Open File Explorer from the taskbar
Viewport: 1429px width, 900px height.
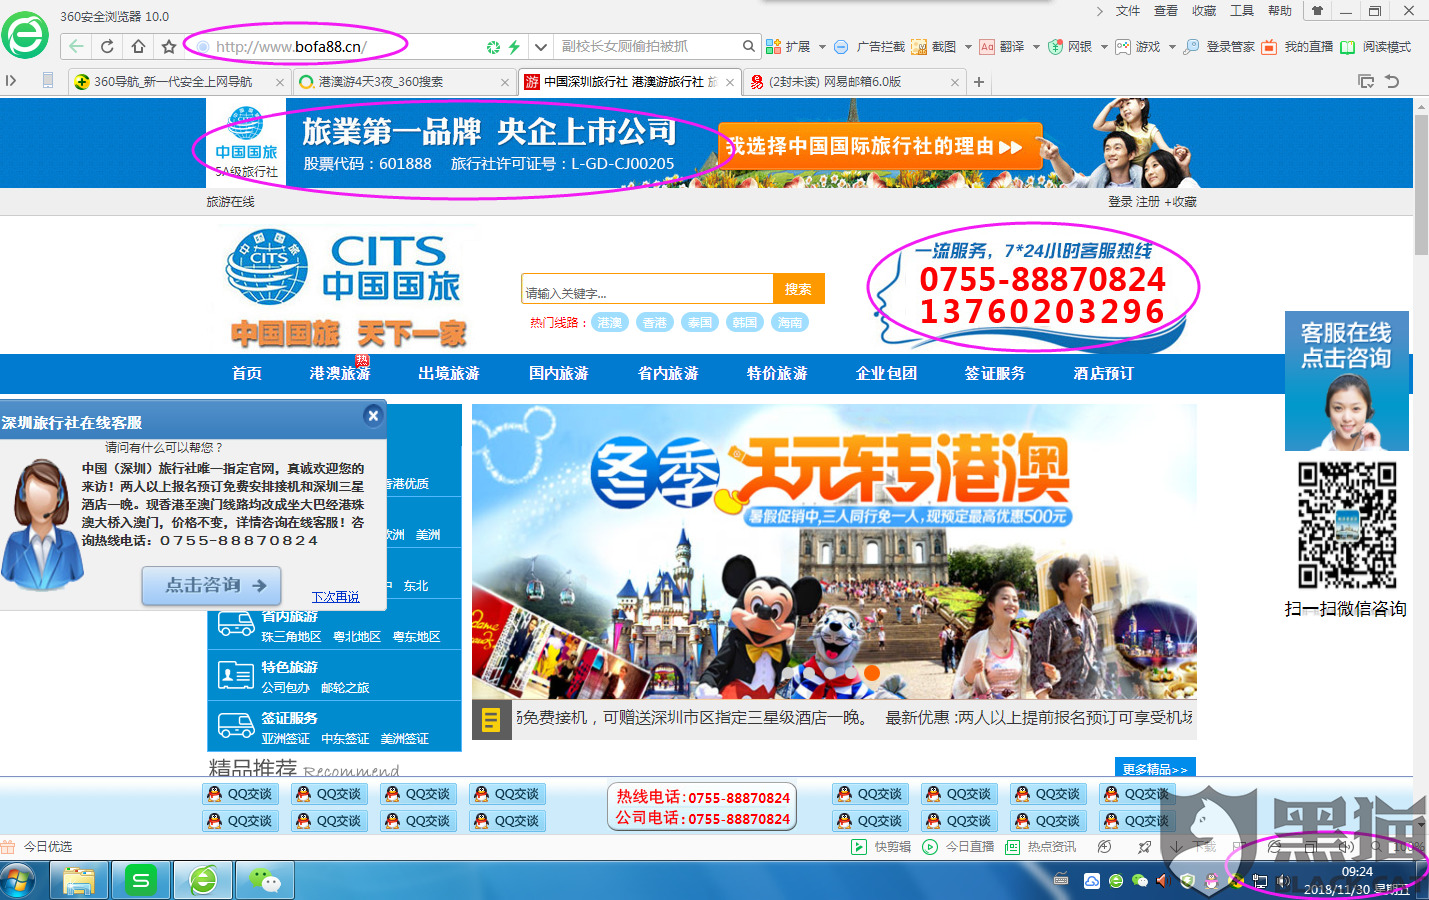click(78, 881)
